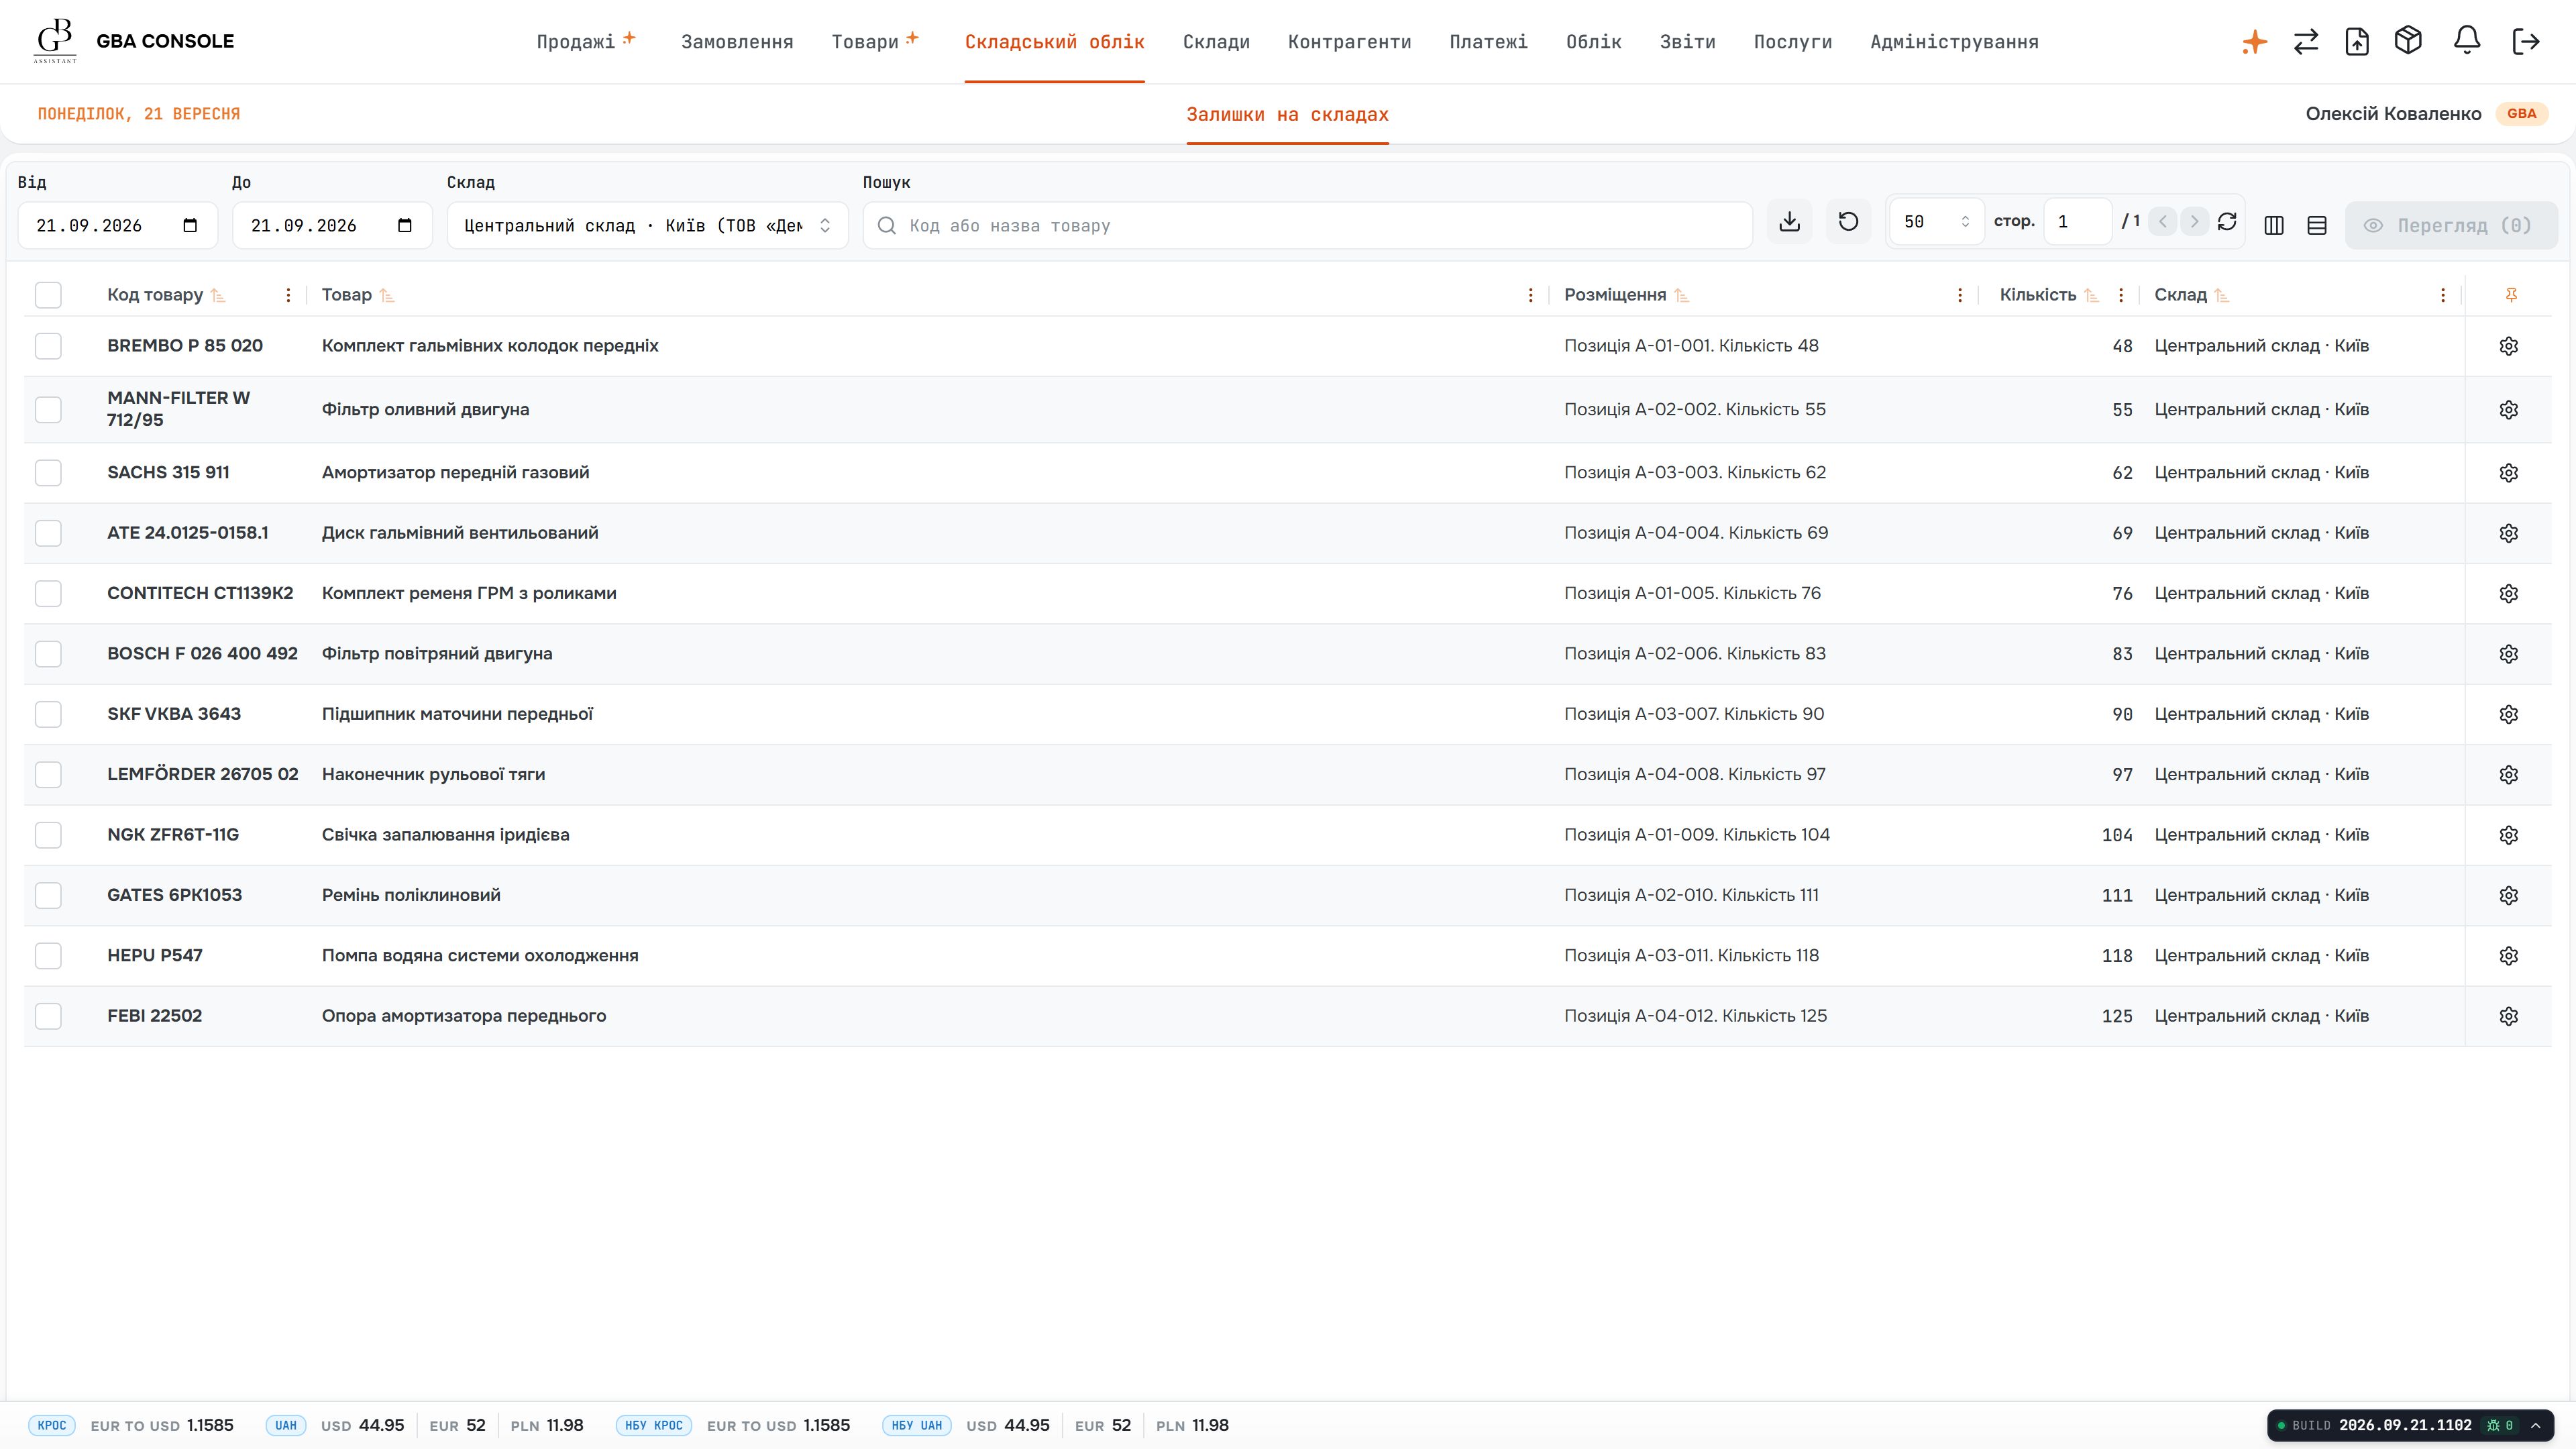Click the GBA CONSOLE logo link
This screenshot has width=2576, height=1449.
[134, 41]
